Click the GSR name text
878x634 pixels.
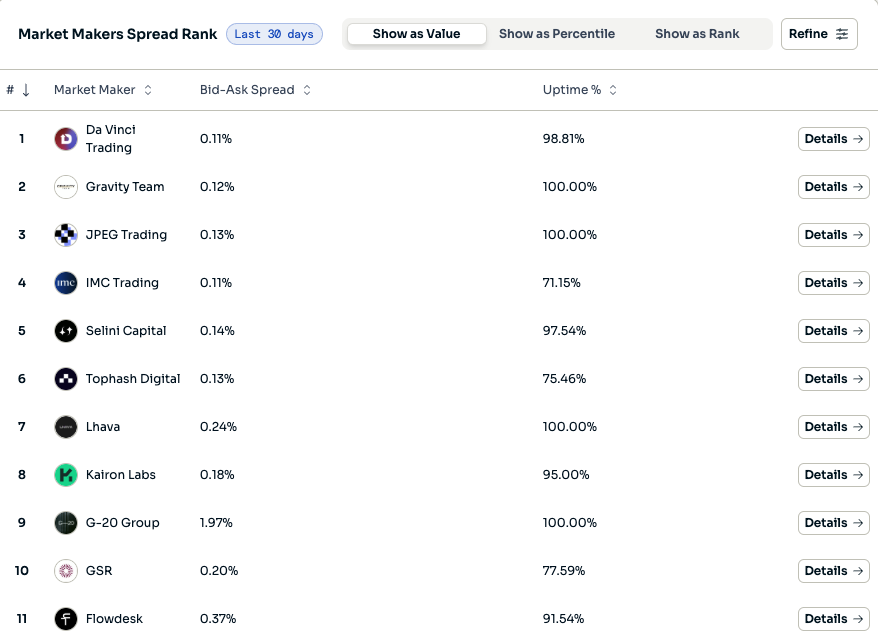pyautogui.click(x=99, y=571)
